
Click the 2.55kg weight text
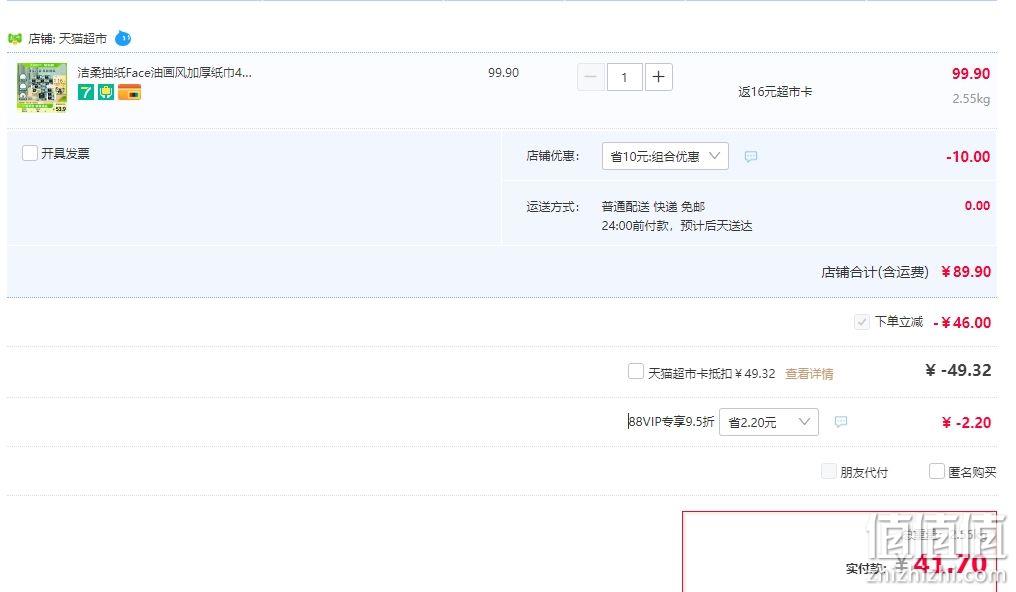(971, 99)
